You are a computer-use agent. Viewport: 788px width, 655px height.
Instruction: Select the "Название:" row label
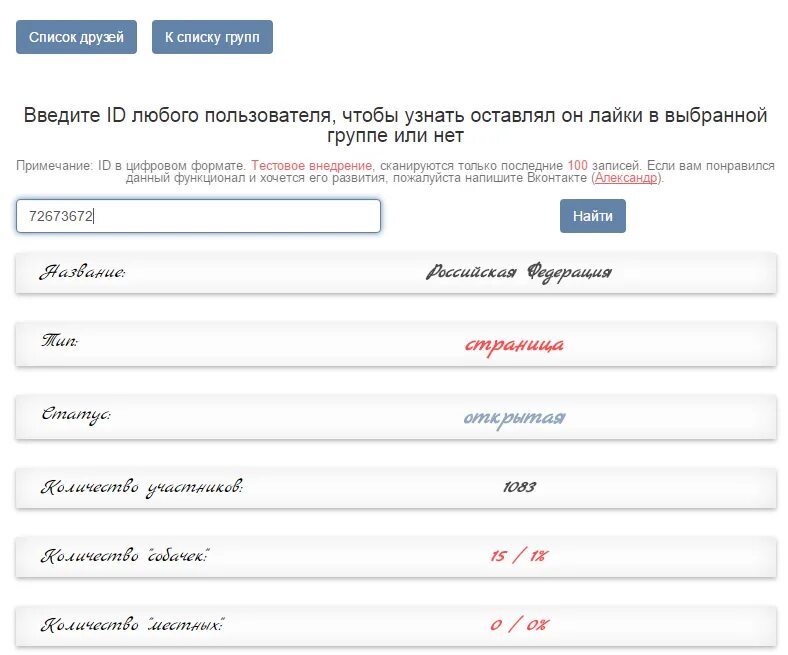[x=83, y=272]
